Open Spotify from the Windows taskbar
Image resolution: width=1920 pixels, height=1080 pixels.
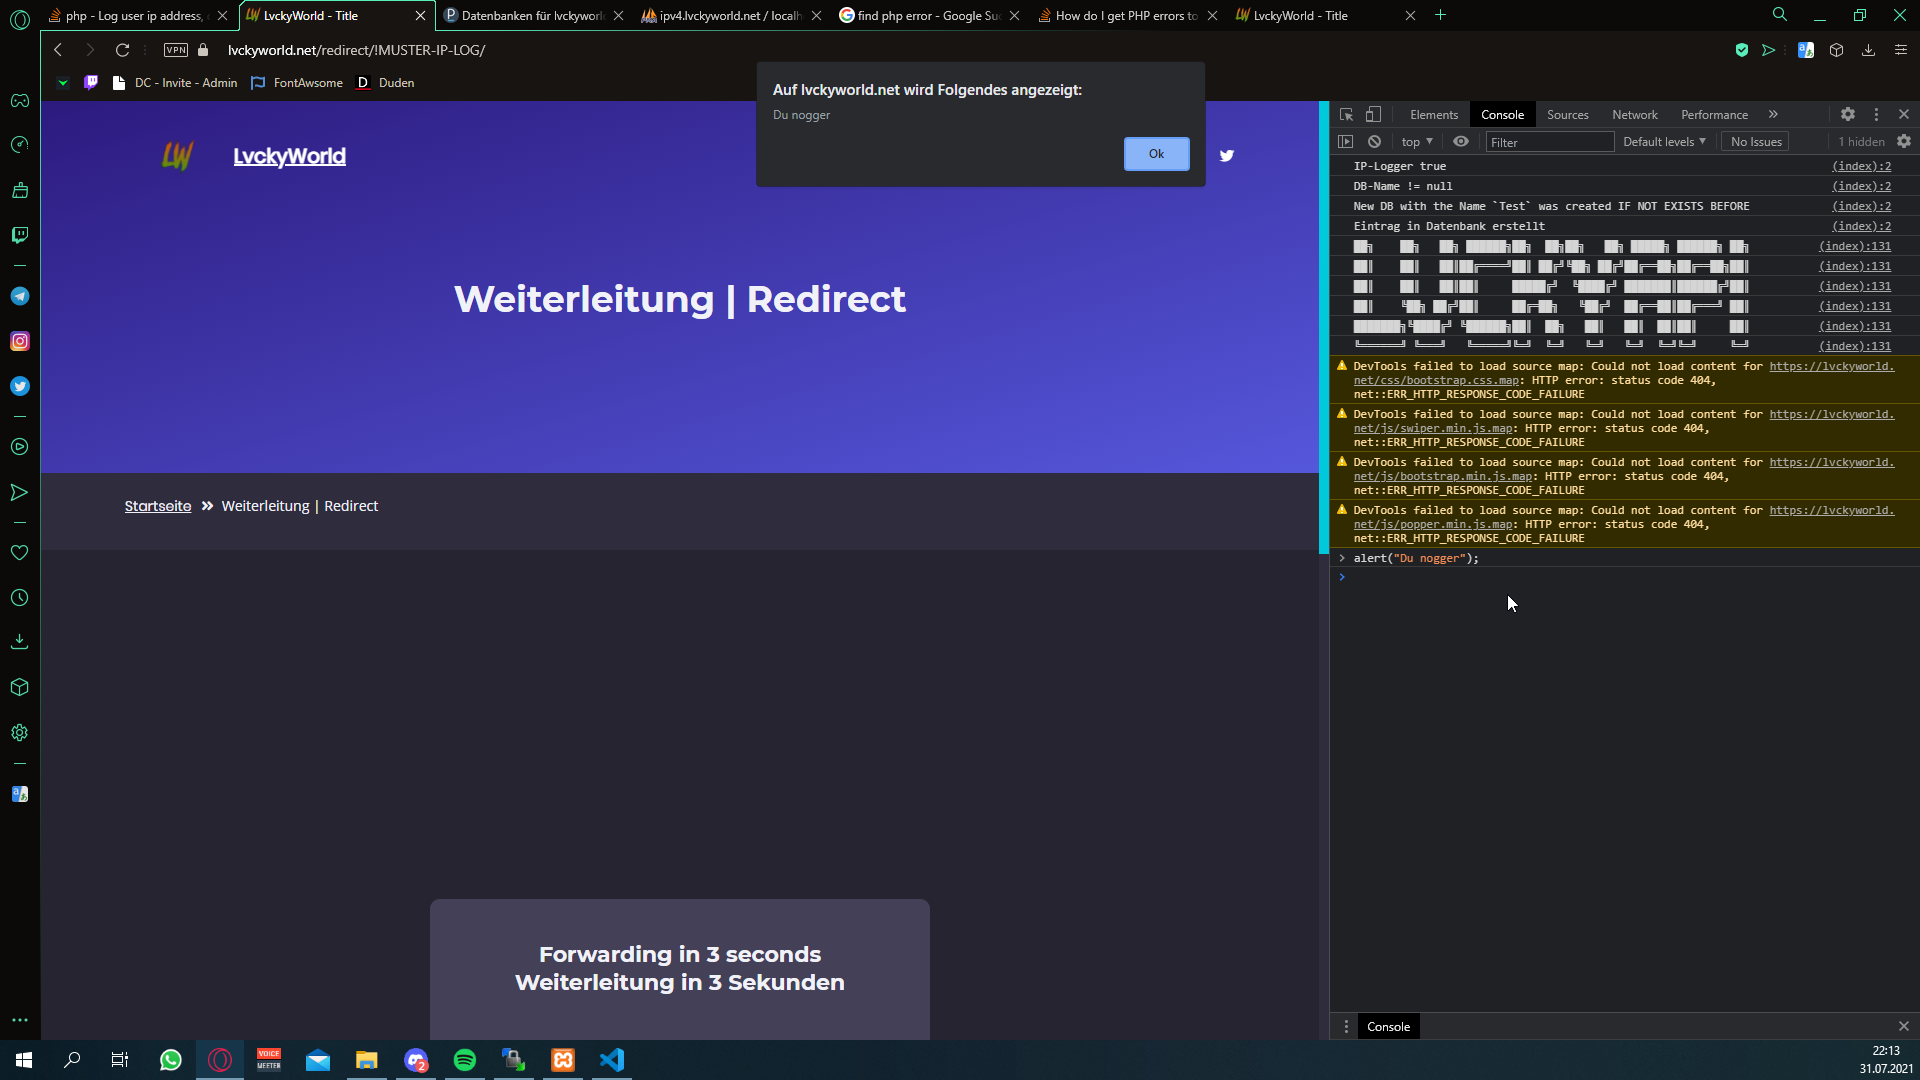coord(465,1060)
